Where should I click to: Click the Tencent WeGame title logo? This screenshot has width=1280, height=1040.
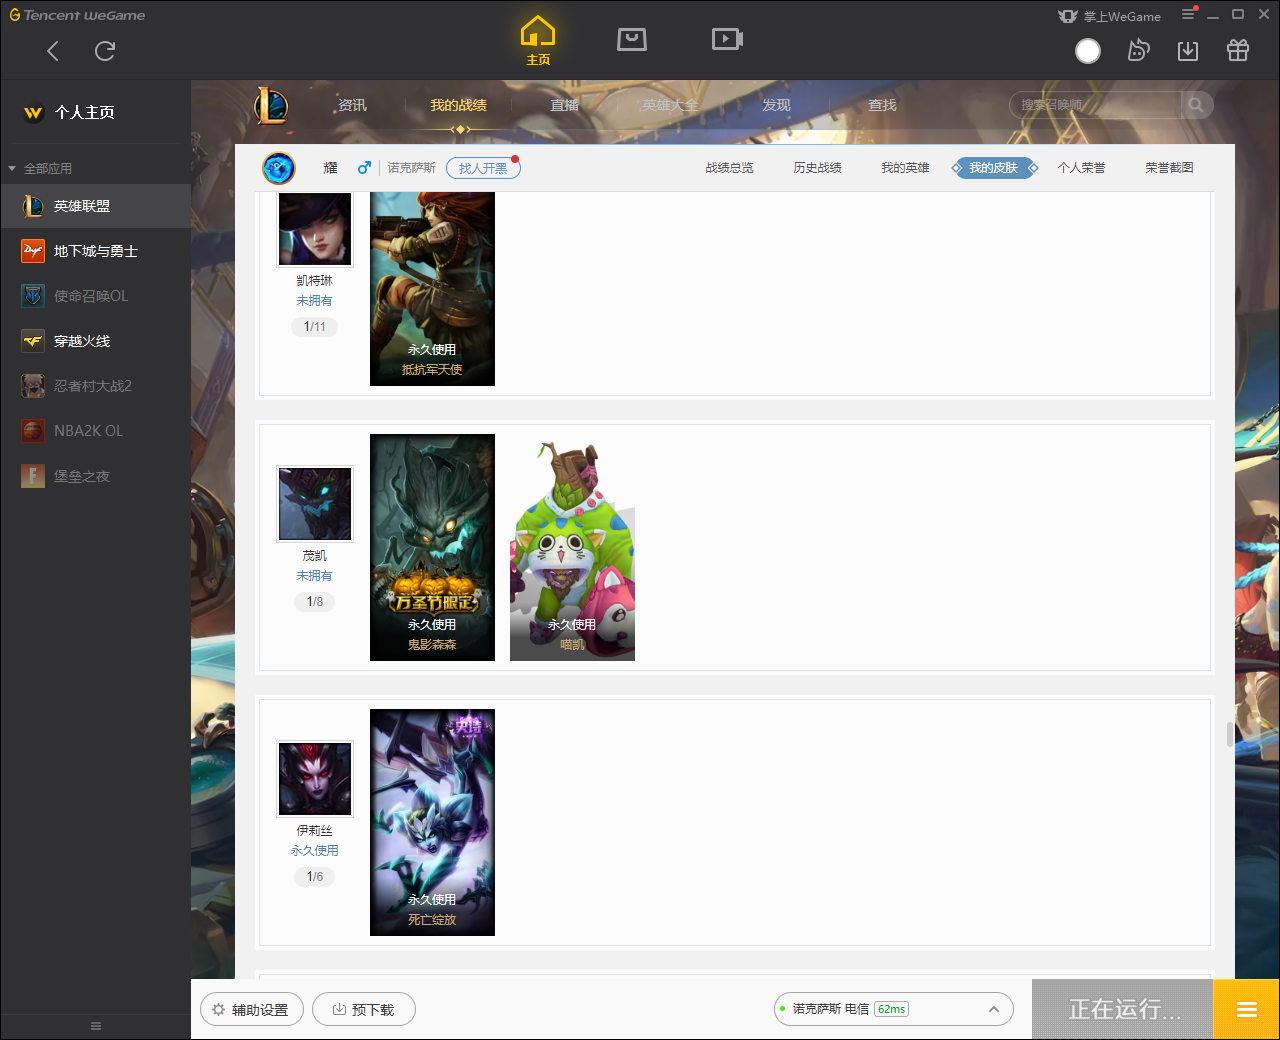[x=77, y=15]
